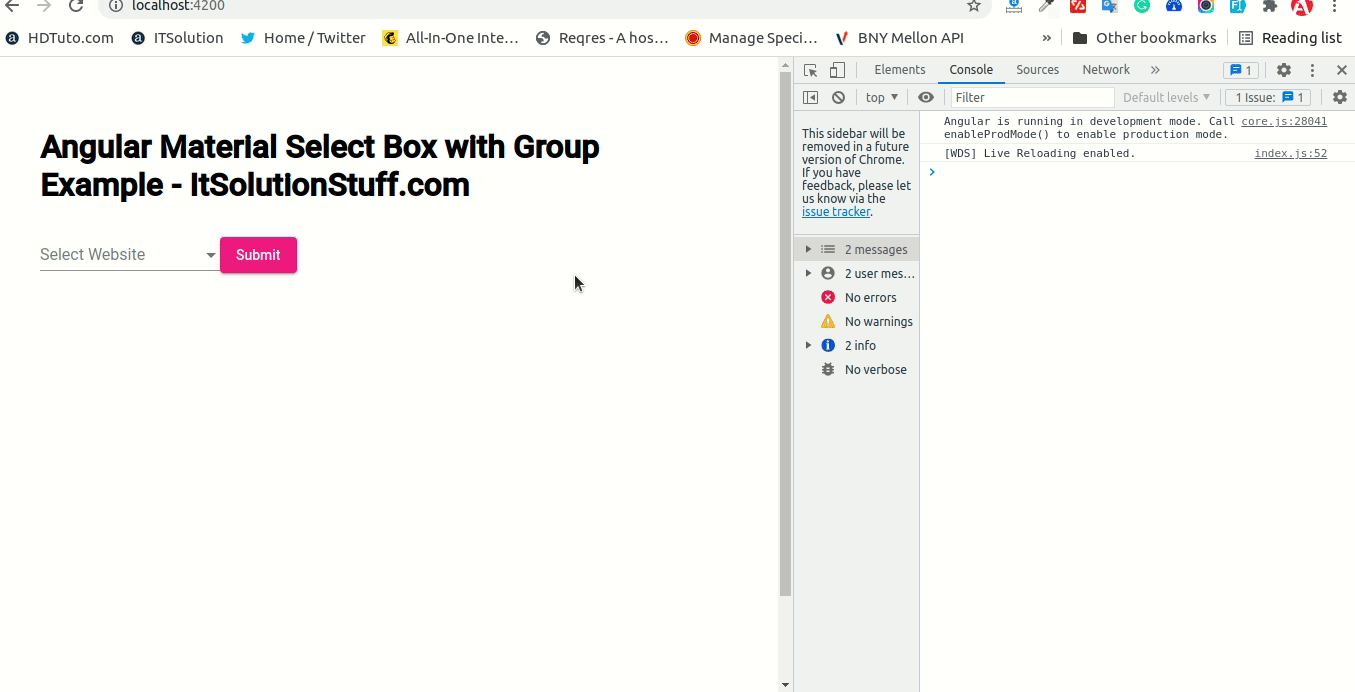1355x692 pixels.
Task: Switch to the Elements tab
Action: pos(899,69)
